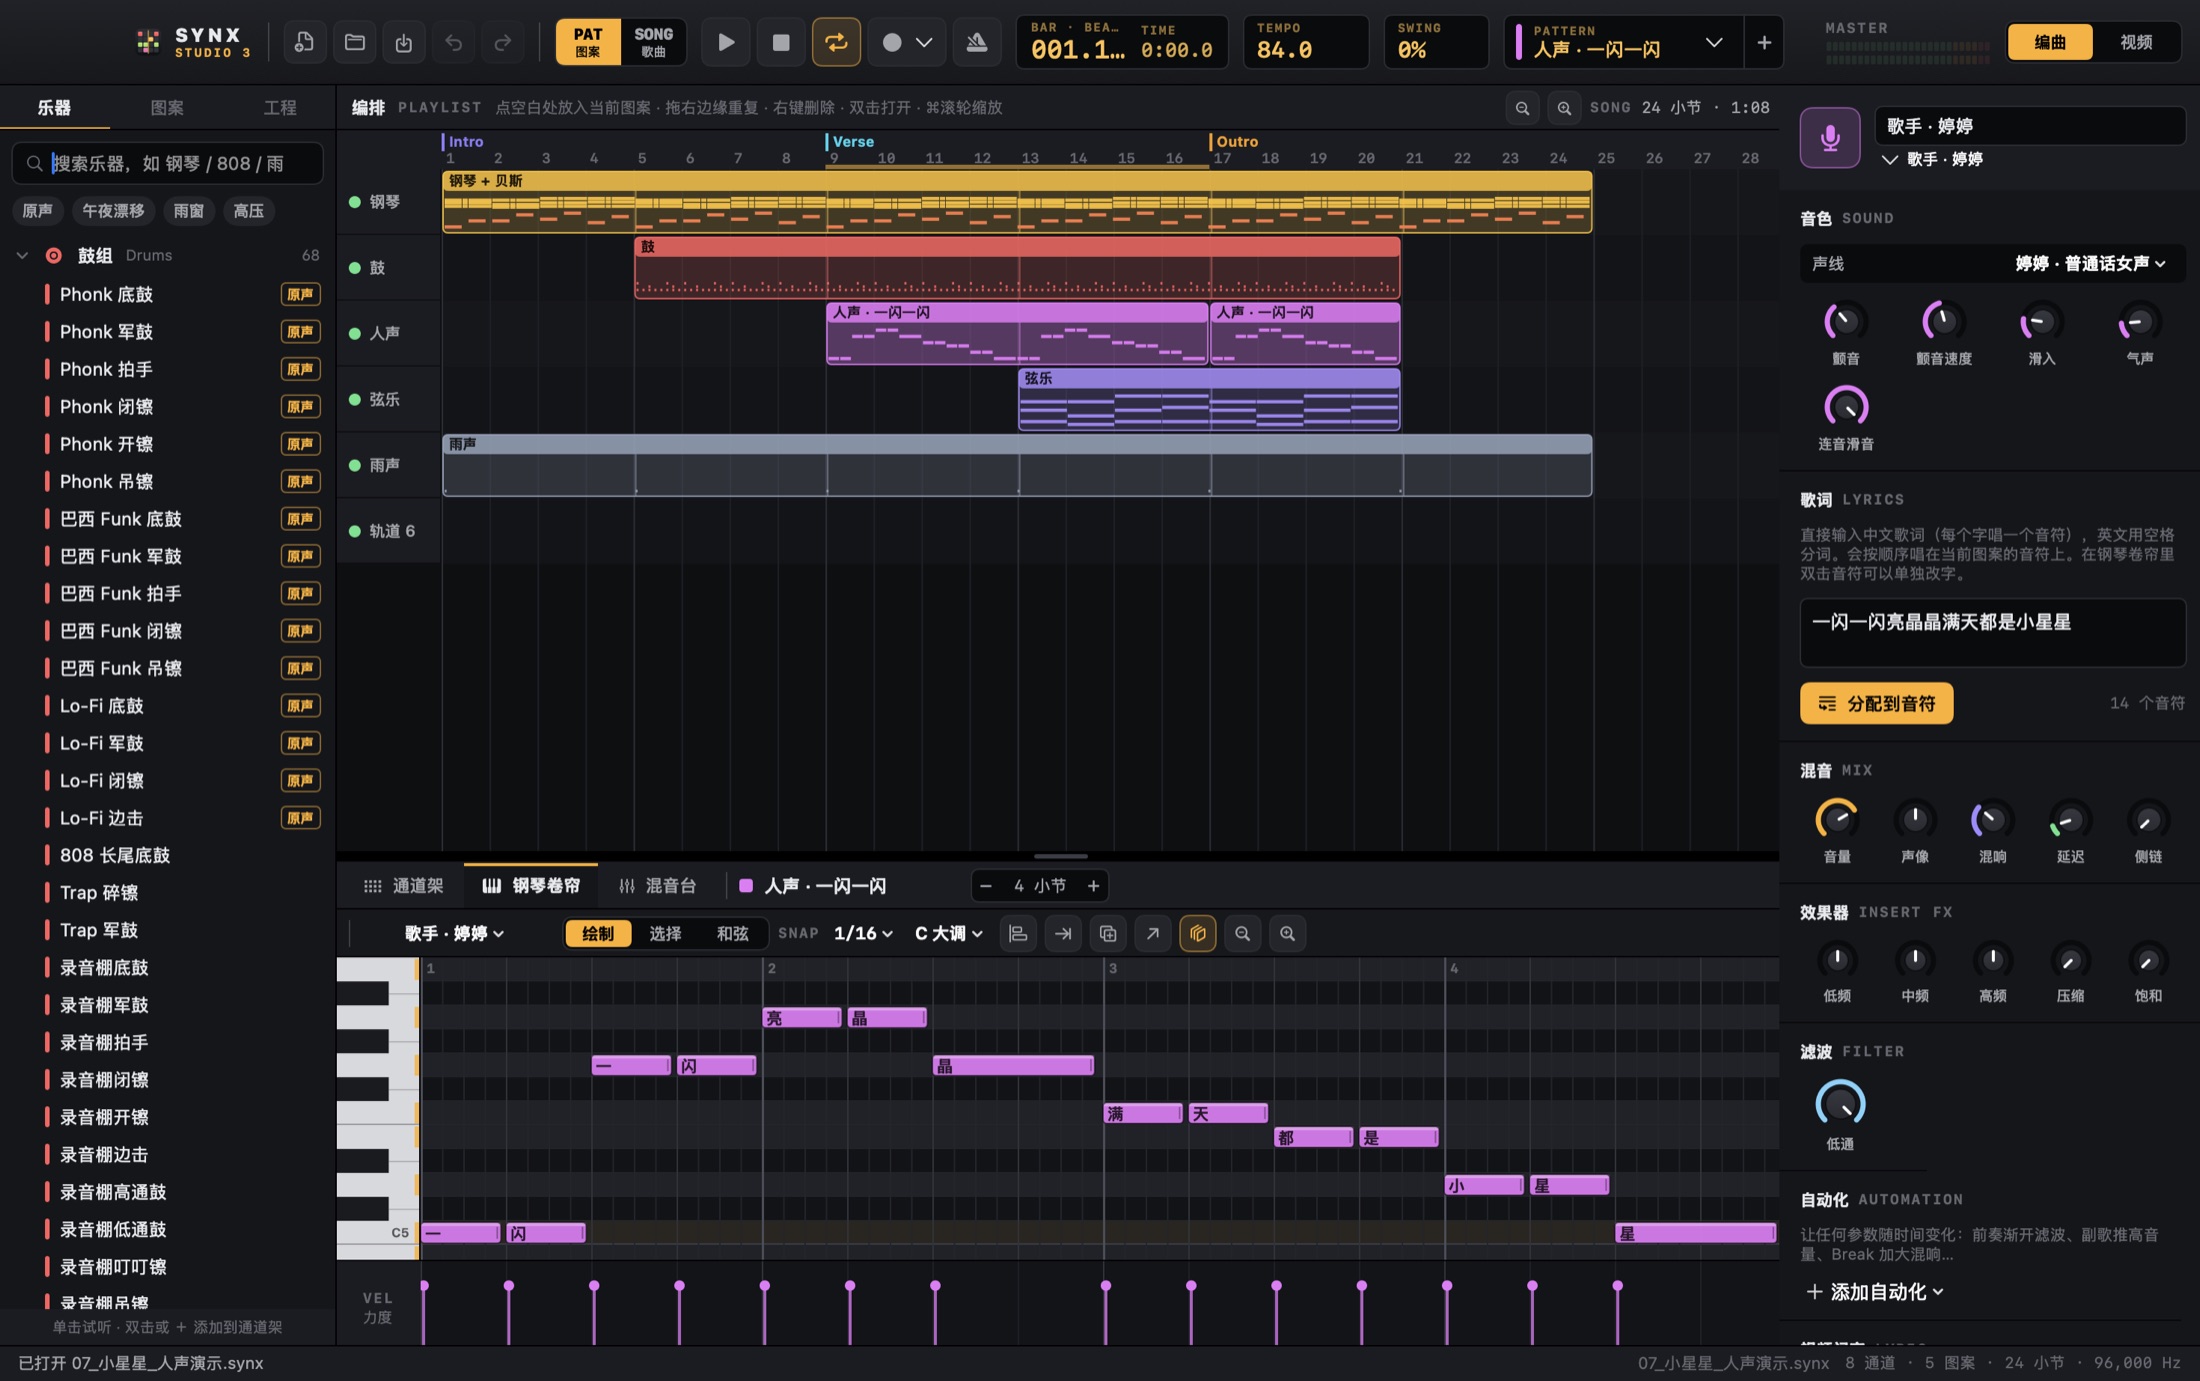Viewport: 2200px width, 1381px height.
Task: Open project via folder icon
Action: click(x=354, y=42)
